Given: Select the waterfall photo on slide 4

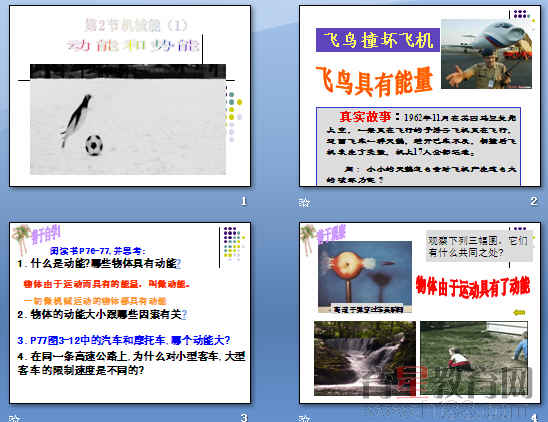Looking at the screenshot, I should click(x=365, y=358).
